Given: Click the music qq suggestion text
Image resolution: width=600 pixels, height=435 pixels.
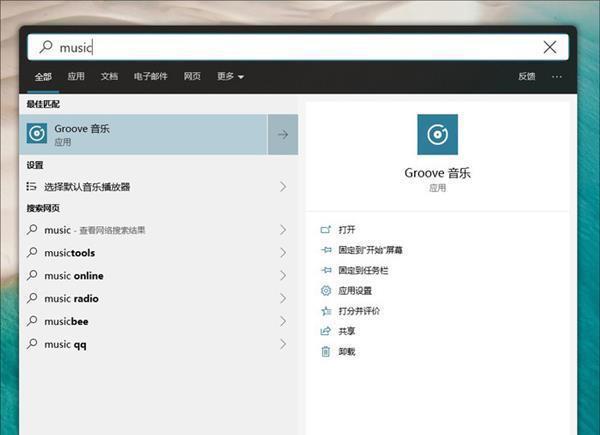Looking at the screenshot, I should 65,344.
